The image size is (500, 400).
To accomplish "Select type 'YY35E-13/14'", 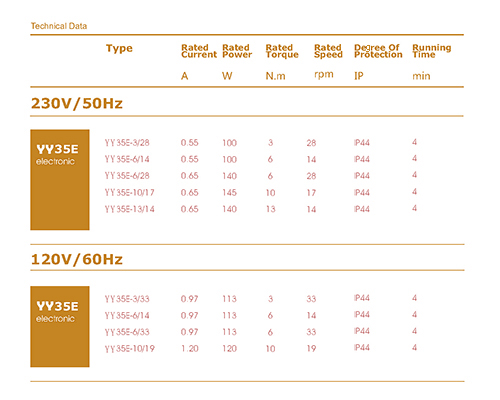I will point(129,209).
